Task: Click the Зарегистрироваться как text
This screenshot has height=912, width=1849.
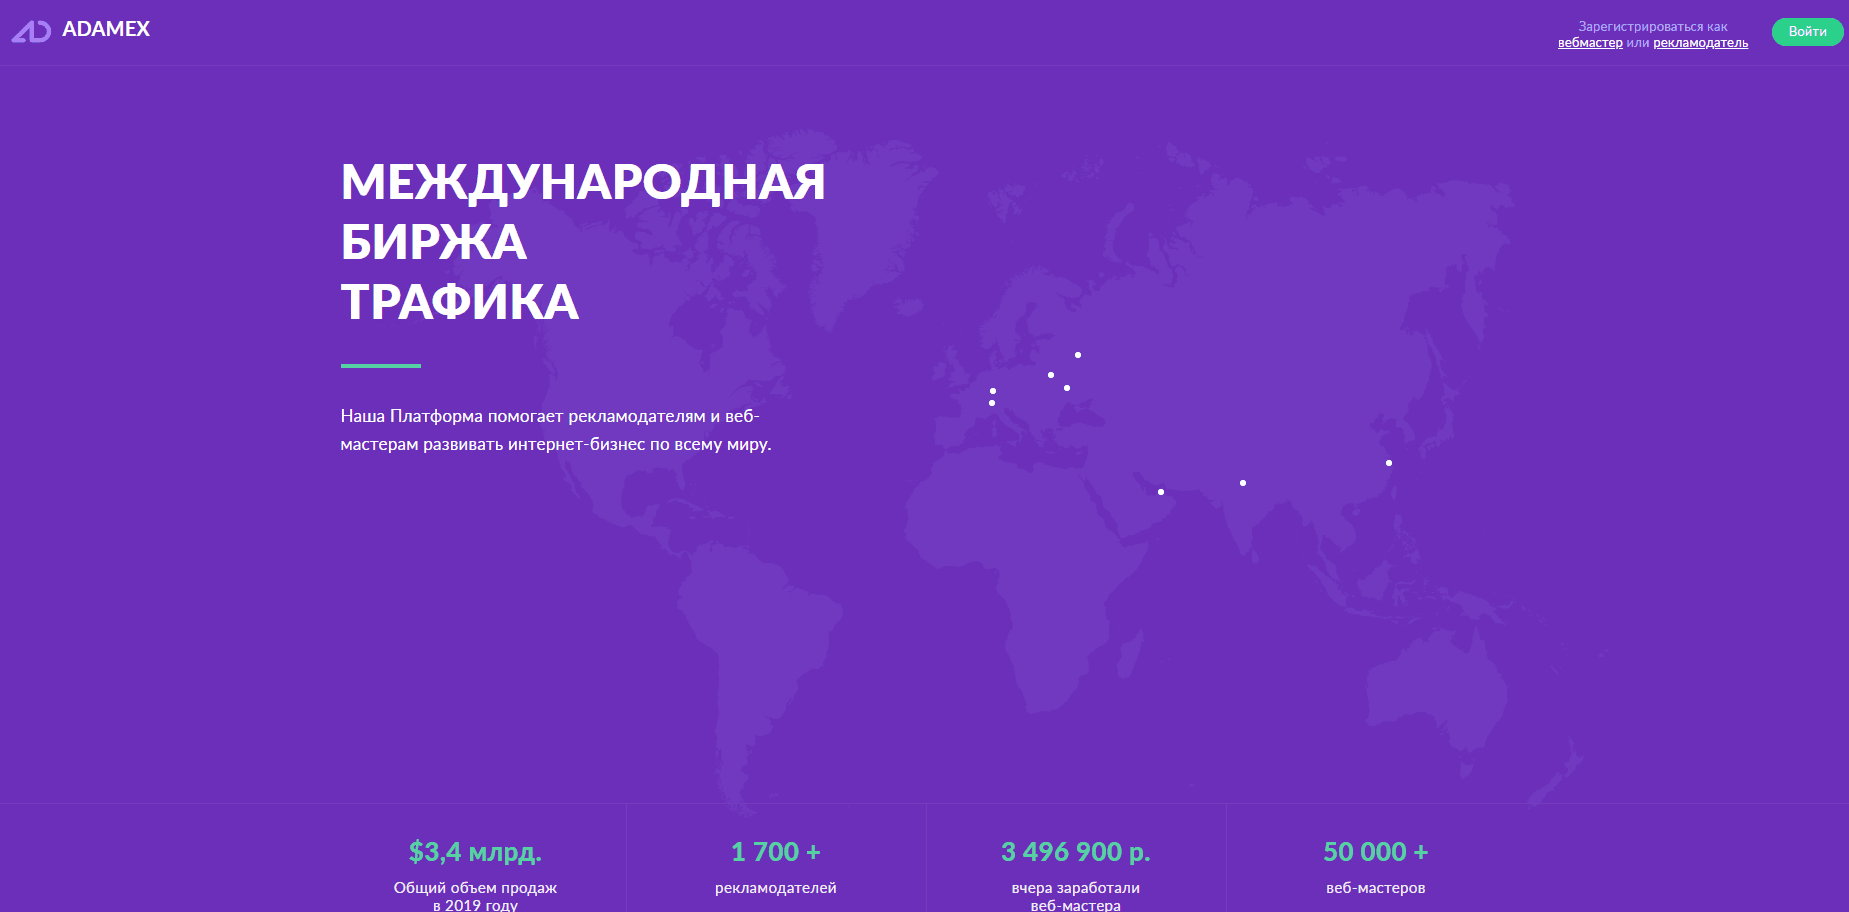Action: [1652, 27]
